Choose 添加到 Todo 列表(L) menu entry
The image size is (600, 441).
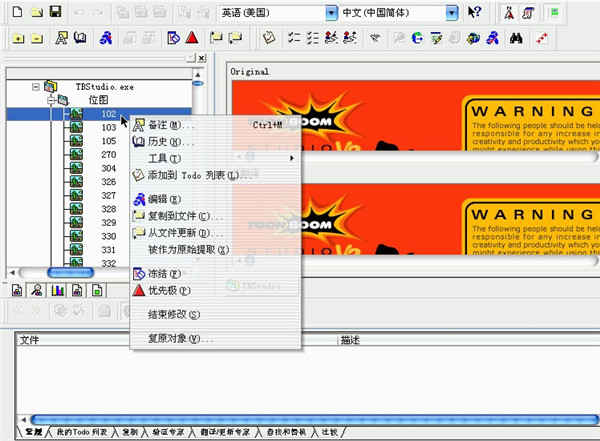point(215,175)
